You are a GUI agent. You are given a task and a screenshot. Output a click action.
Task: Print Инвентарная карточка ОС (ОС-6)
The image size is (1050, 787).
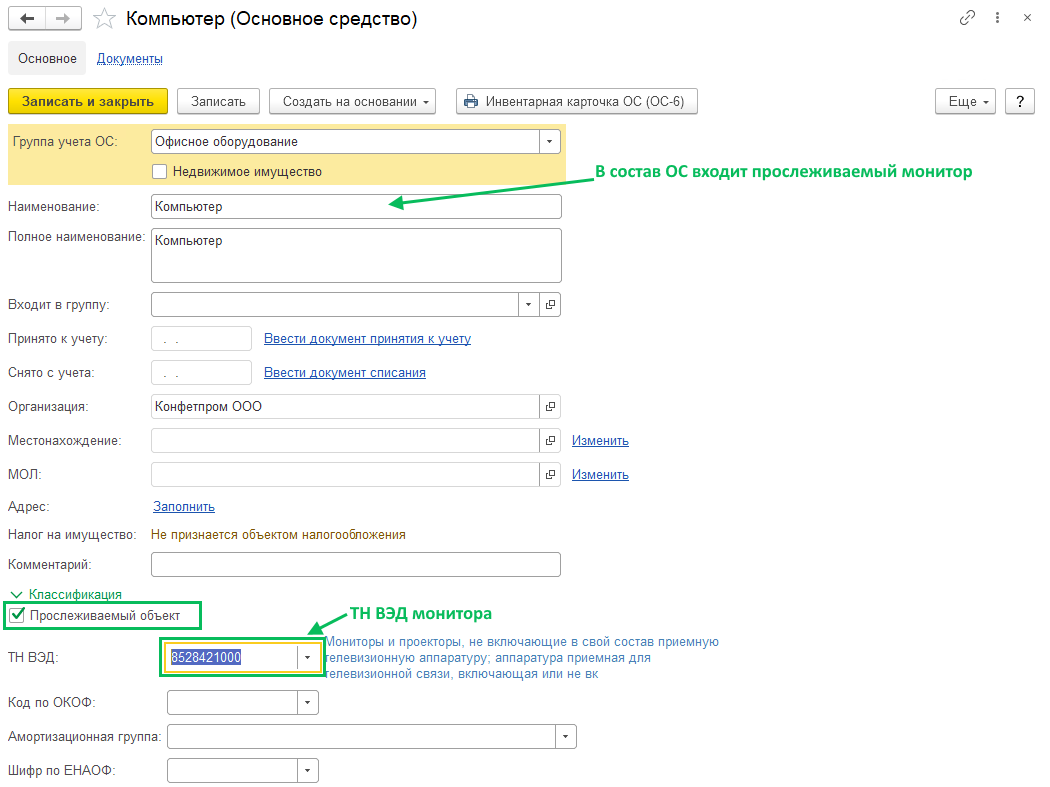tap(577, 102)
